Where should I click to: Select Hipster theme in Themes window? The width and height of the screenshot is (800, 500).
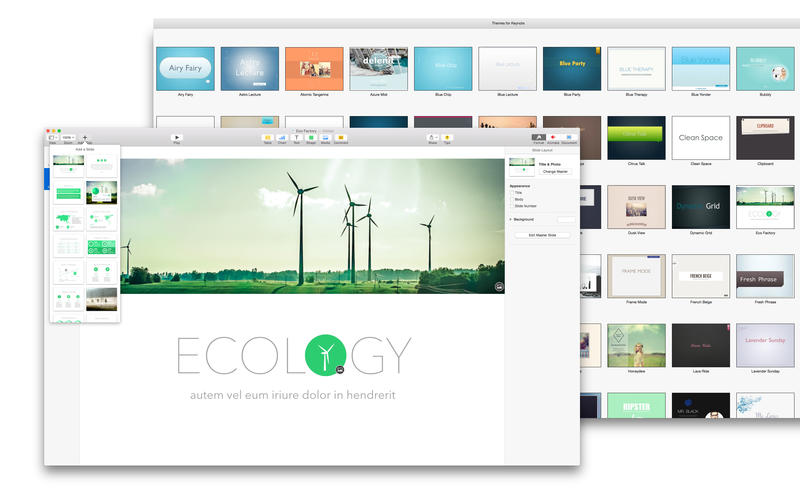click(636, 406)
